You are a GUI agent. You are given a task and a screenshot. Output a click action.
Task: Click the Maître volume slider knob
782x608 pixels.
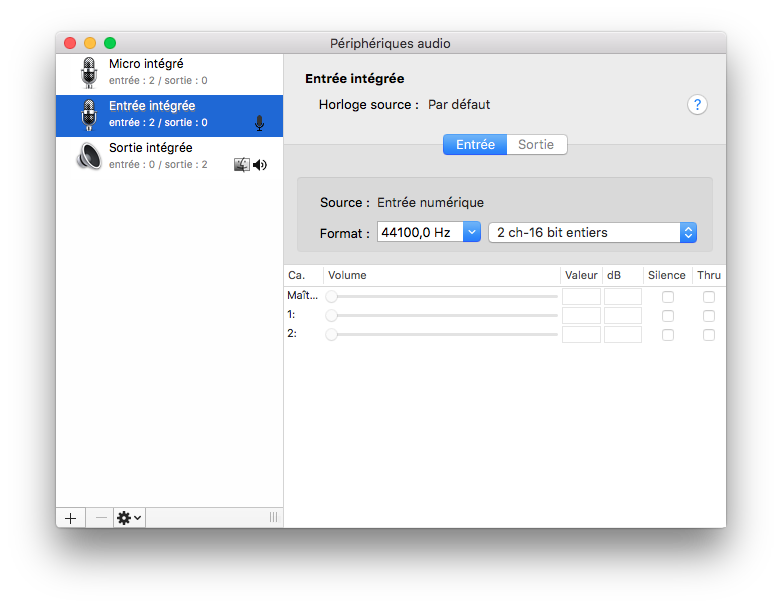coord(332,297)
